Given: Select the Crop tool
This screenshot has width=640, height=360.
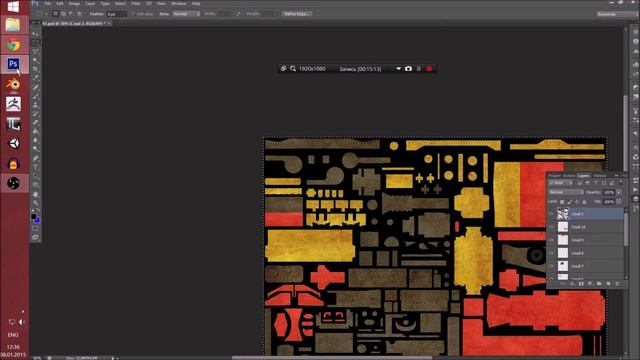Looking at the screenshot, I should pos(36,69).
